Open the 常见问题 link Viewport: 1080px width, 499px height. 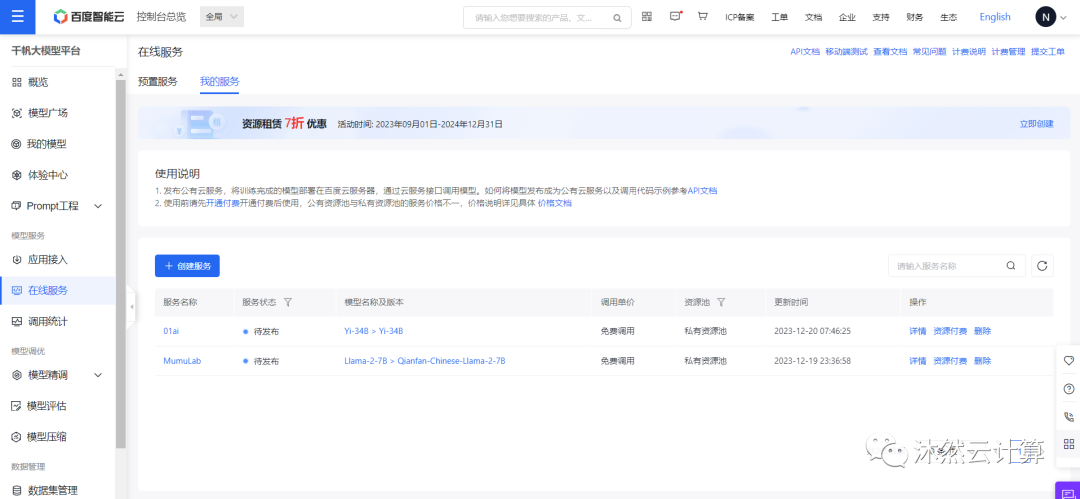pos(929,52)
